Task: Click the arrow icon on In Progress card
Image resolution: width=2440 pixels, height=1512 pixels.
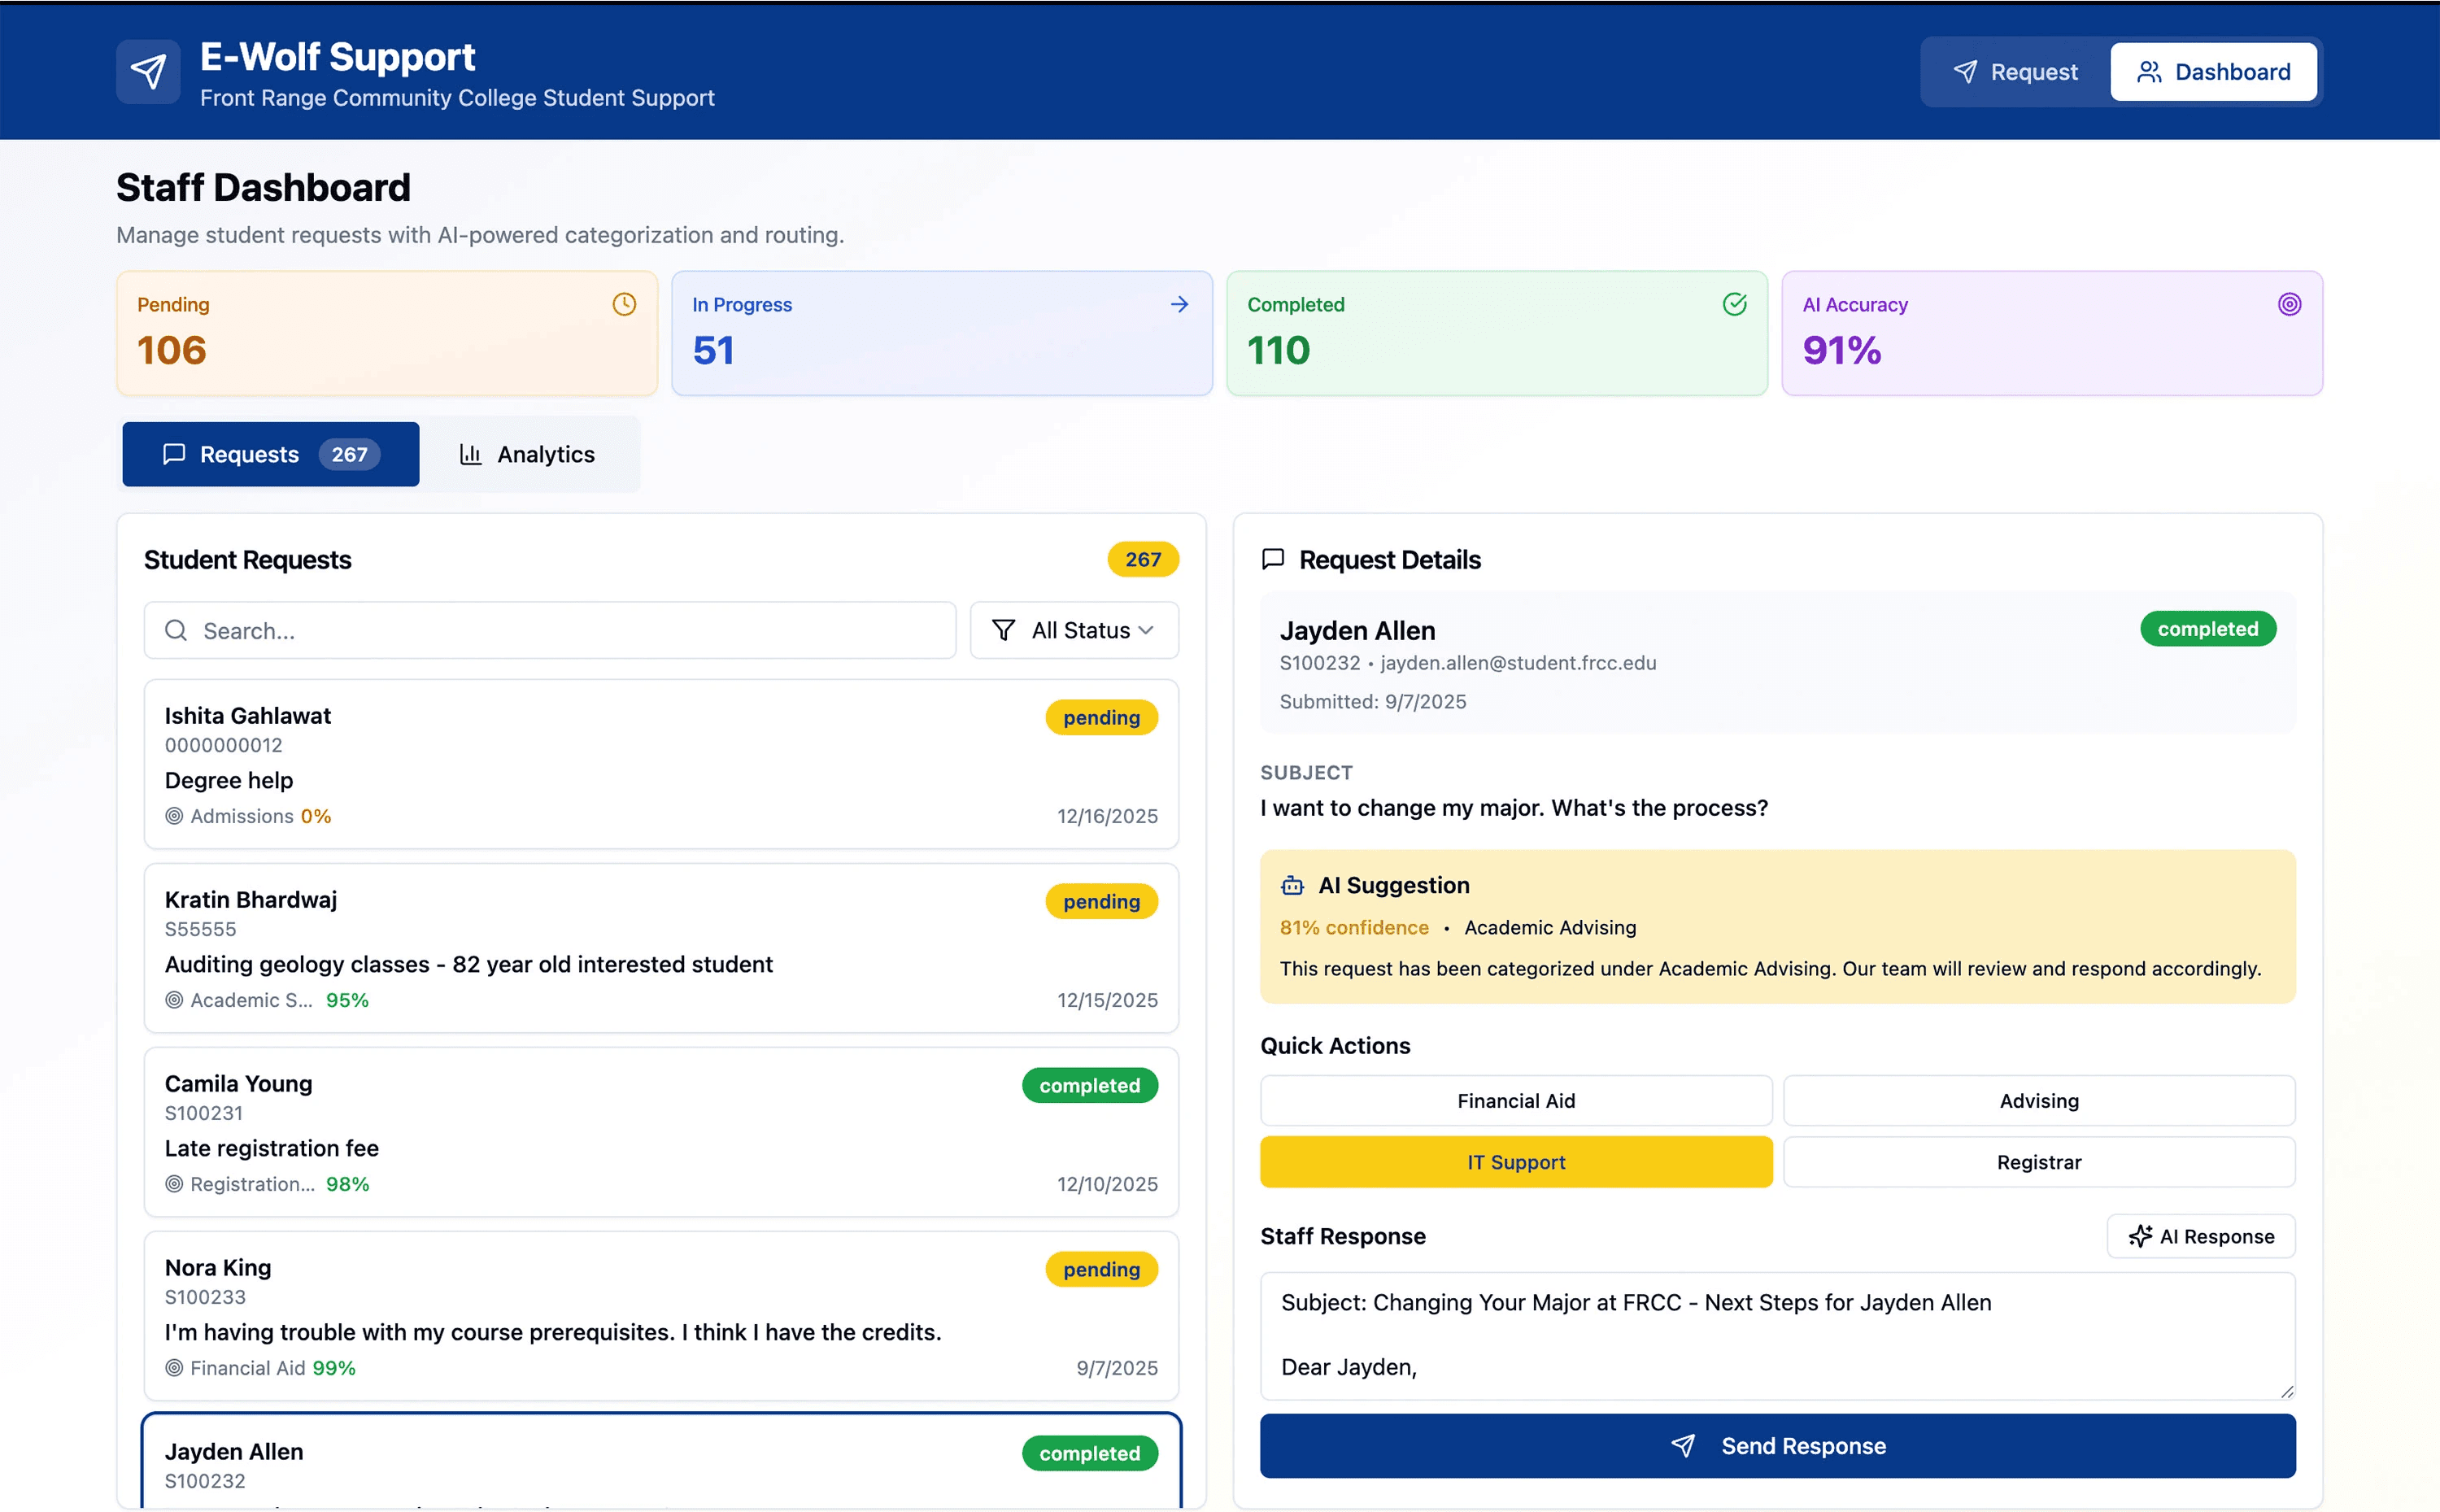Action: tap(1179, 304)
